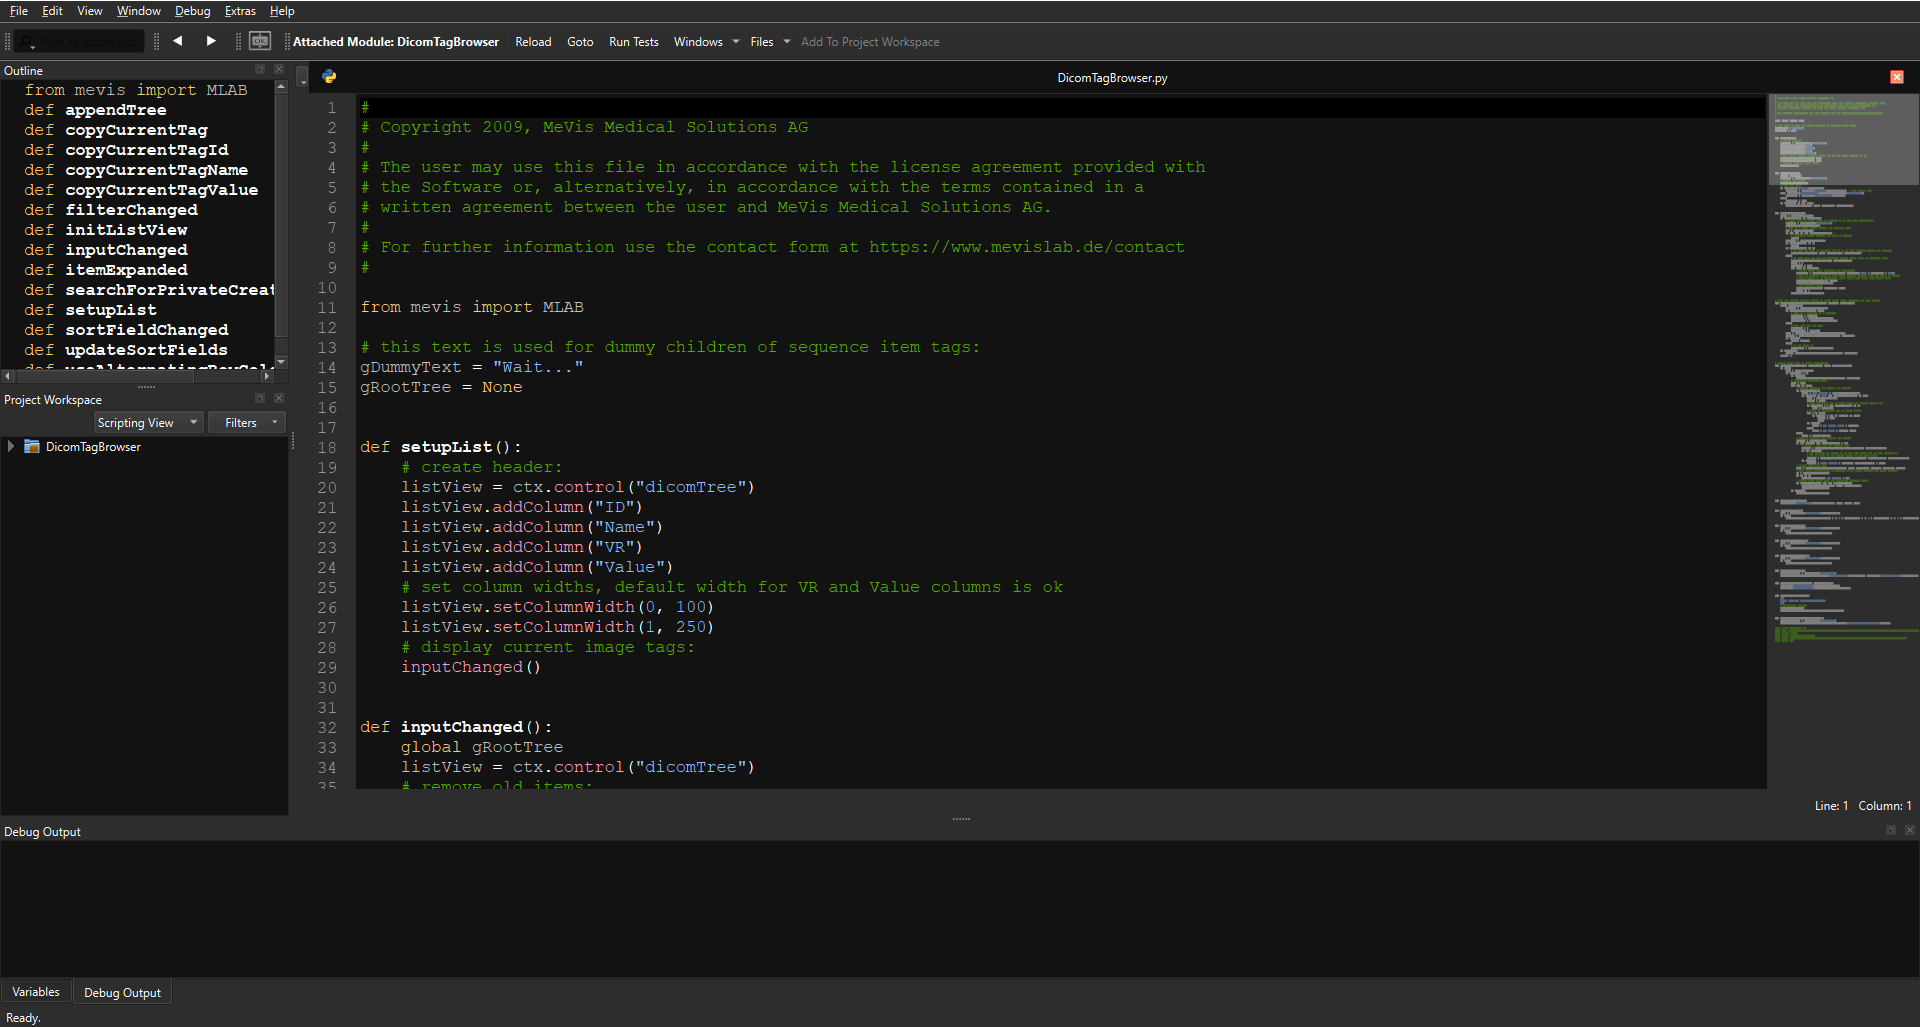The width and height of the screenshot is (1920, 1027).
Task: Click the navigate forward arrow icon
Action: pyautogui.click(x=211, y=41)
